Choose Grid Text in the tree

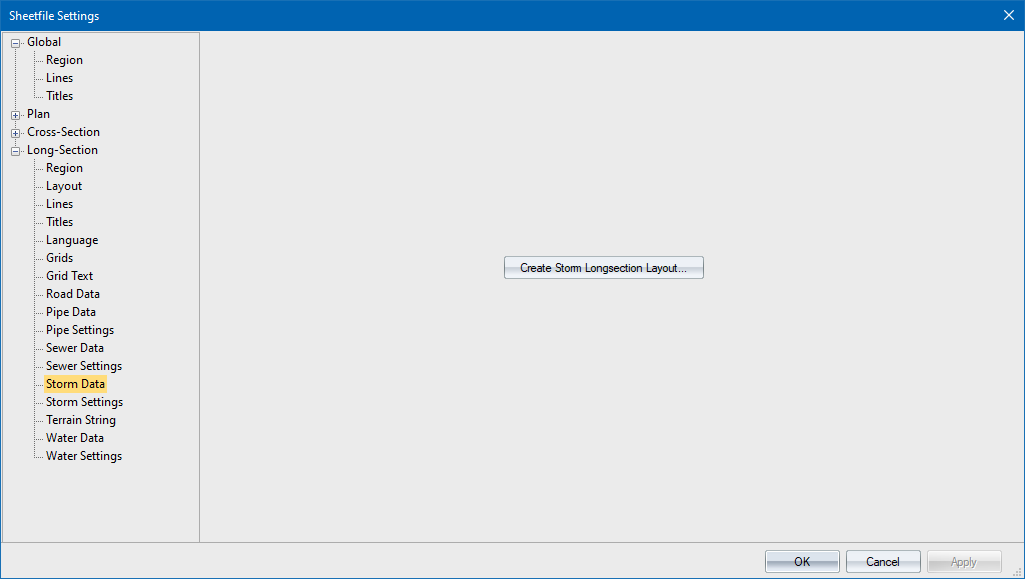(x=69, y=276)
